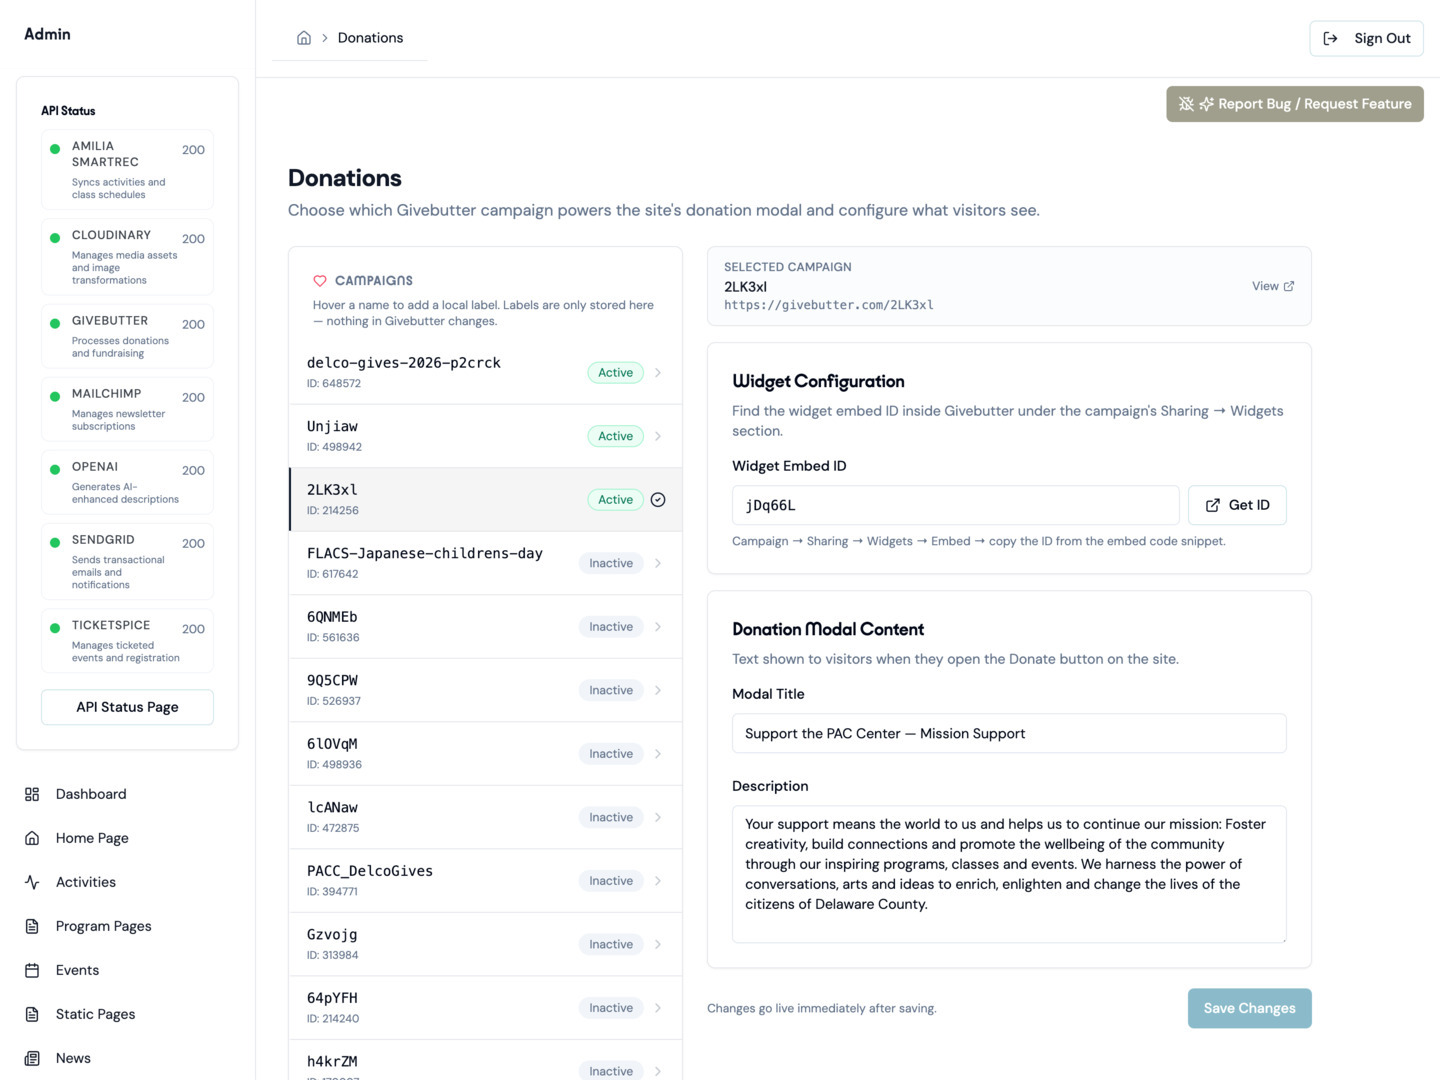
Task: Click the green status dot for Mailchimp
Action: (x=55, y=397)
